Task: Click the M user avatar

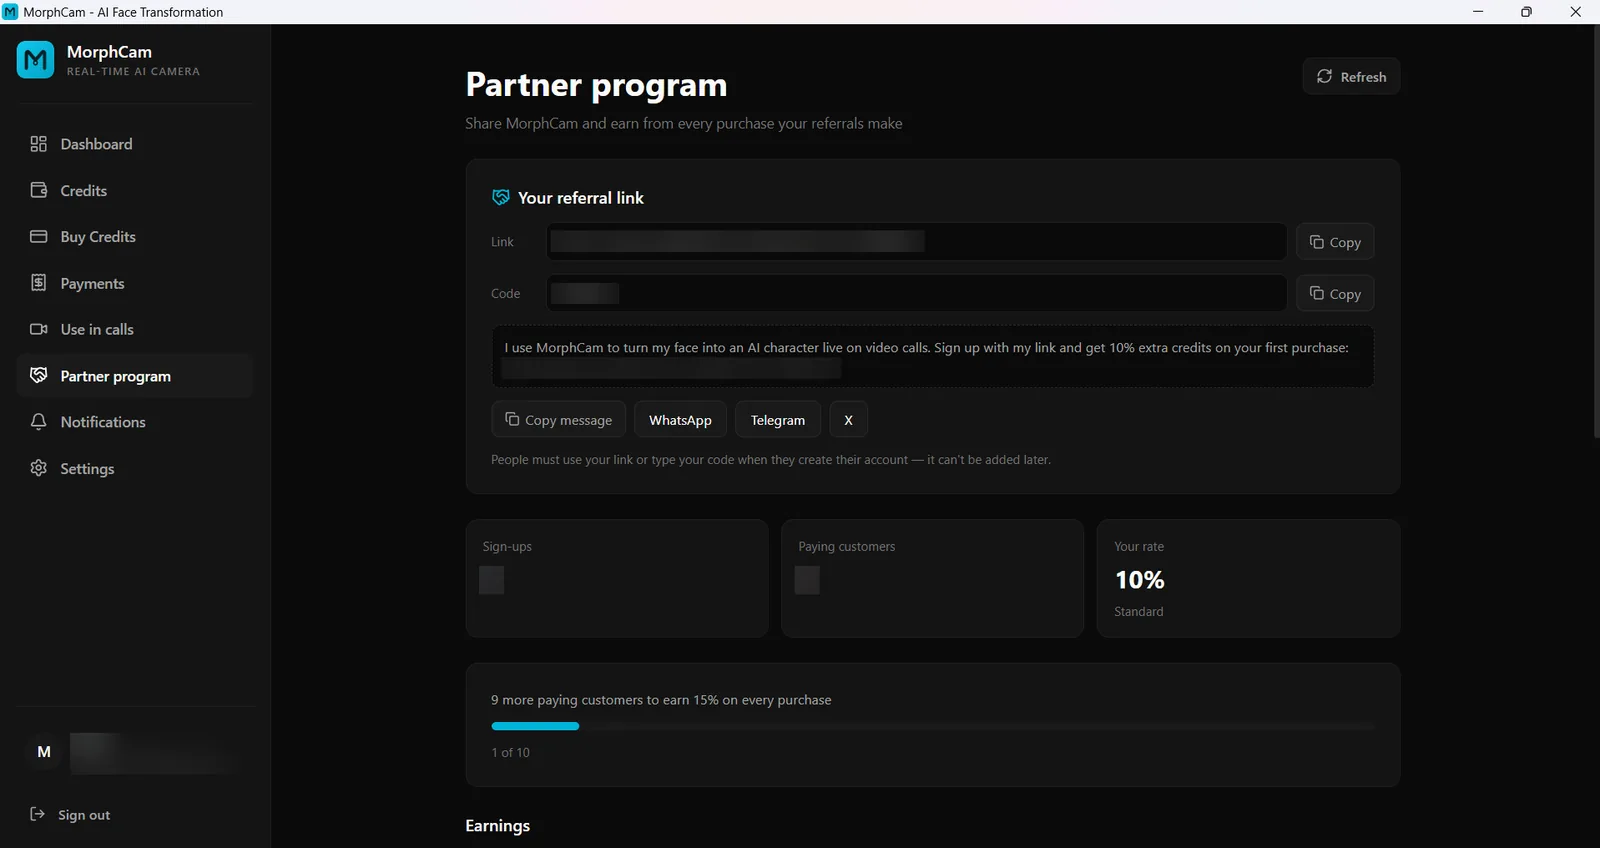Action: click(x=44, y=752)
